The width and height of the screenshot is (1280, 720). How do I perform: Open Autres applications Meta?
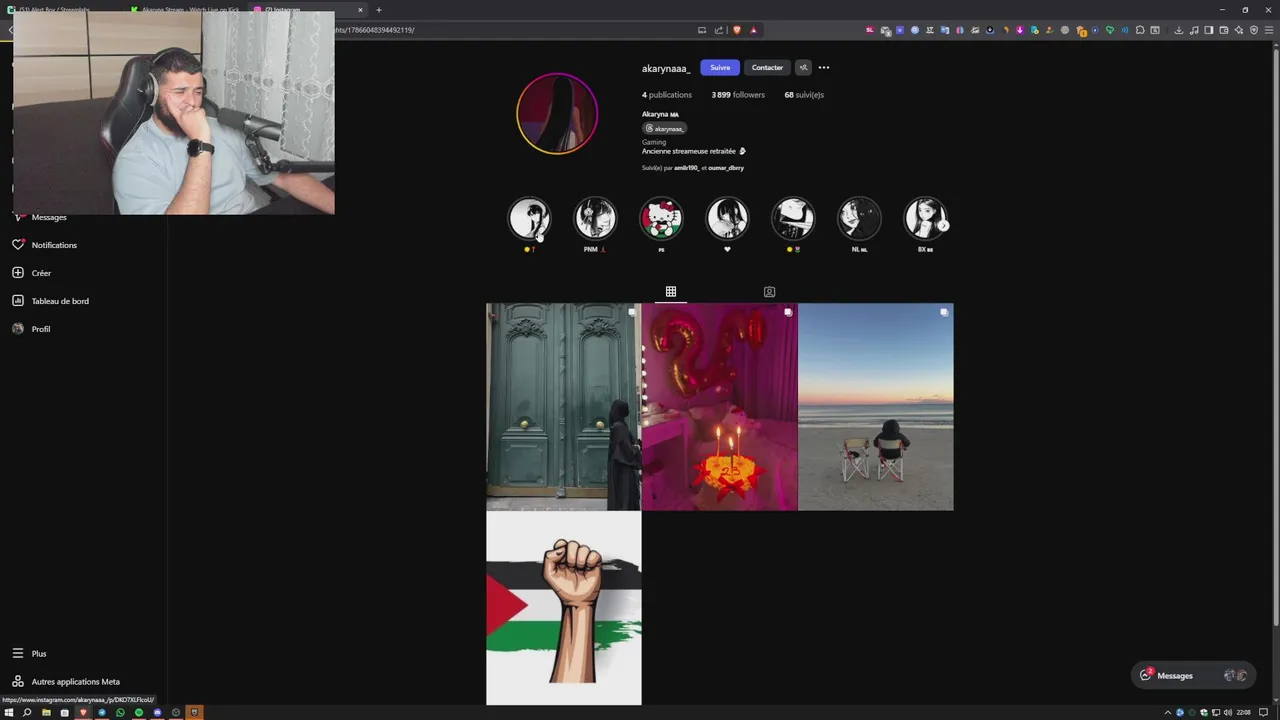[x=66, y=681]
